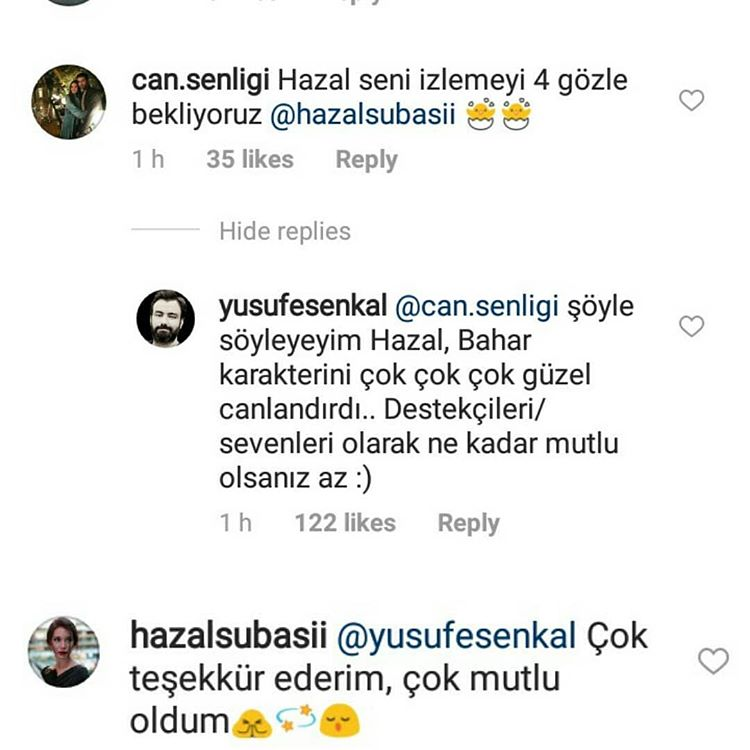Viewport: 750px width, 750px height.
Task: Open can.senligi username link
Action: (200, 80)
